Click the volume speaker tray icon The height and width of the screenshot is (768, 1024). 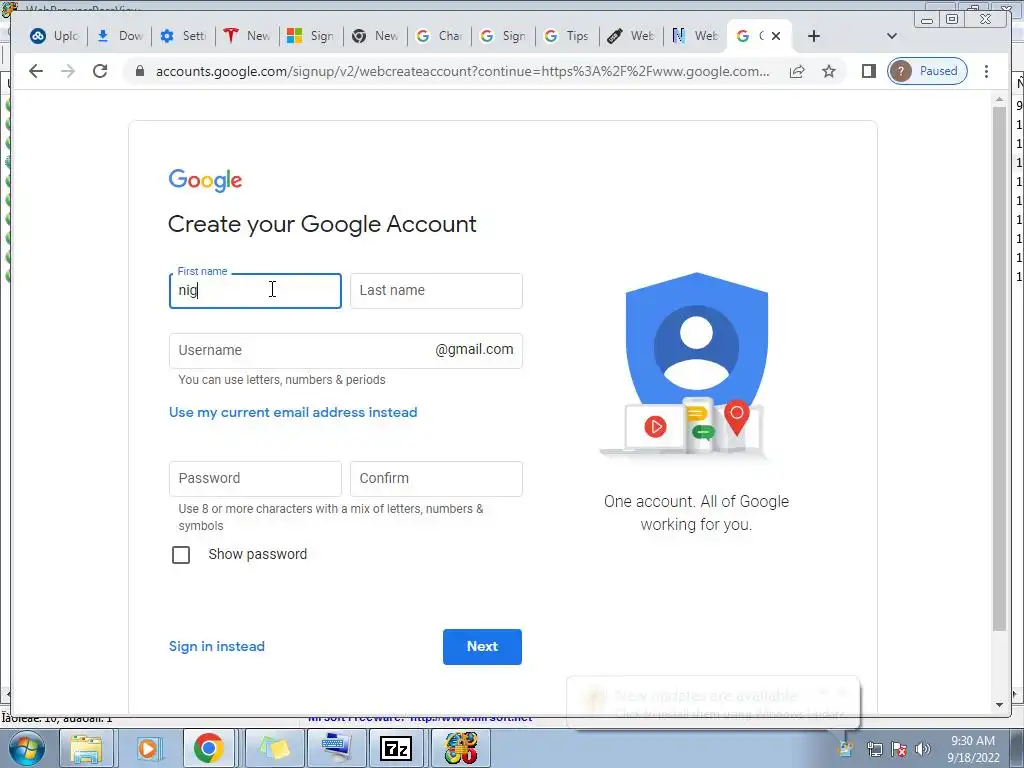[x=923, y=749]
